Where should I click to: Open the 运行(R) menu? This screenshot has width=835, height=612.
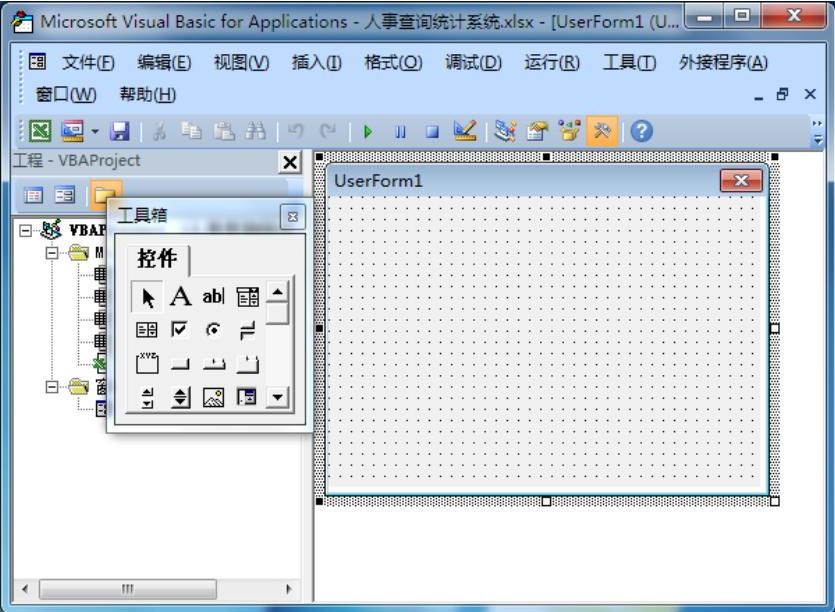(552, 62)
